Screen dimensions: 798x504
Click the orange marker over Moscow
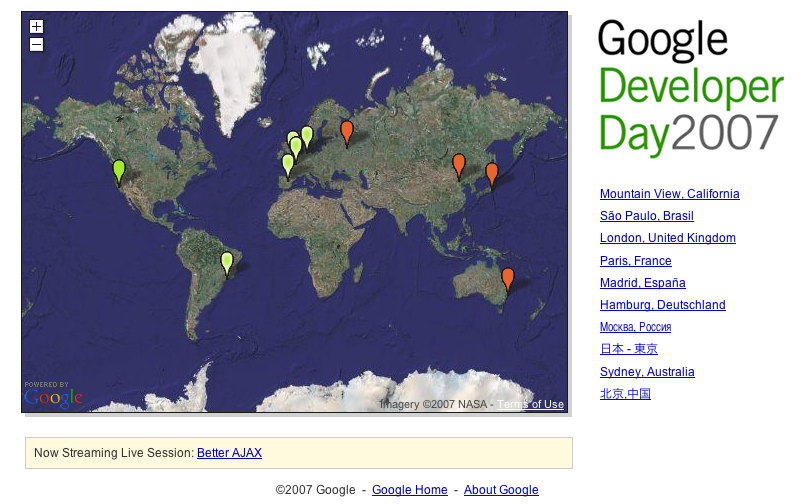(346, 130)
